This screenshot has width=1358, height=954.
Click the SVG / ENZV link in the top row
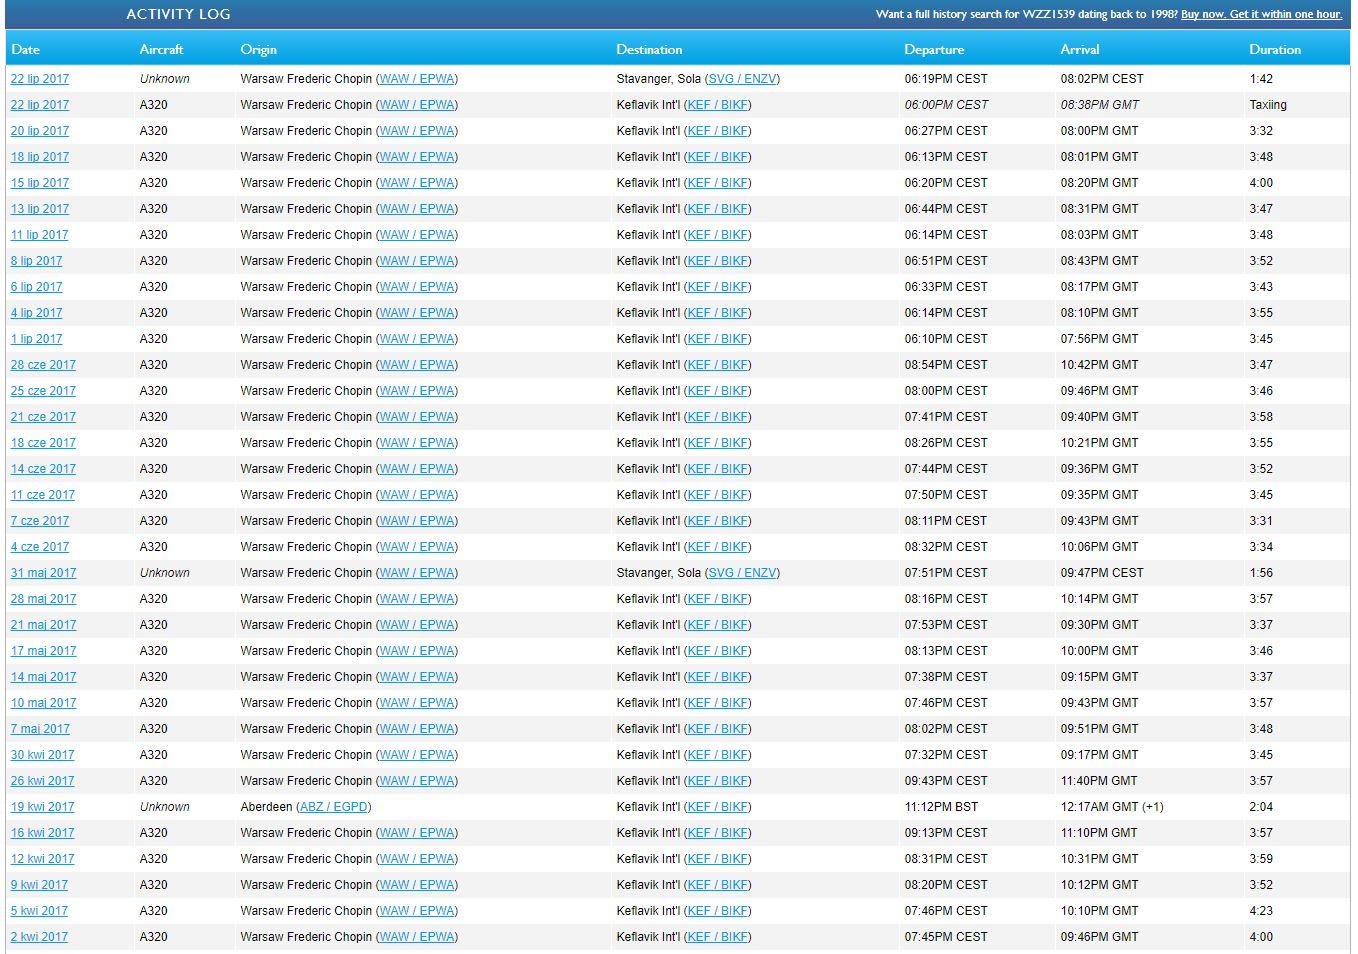[742, 79]
